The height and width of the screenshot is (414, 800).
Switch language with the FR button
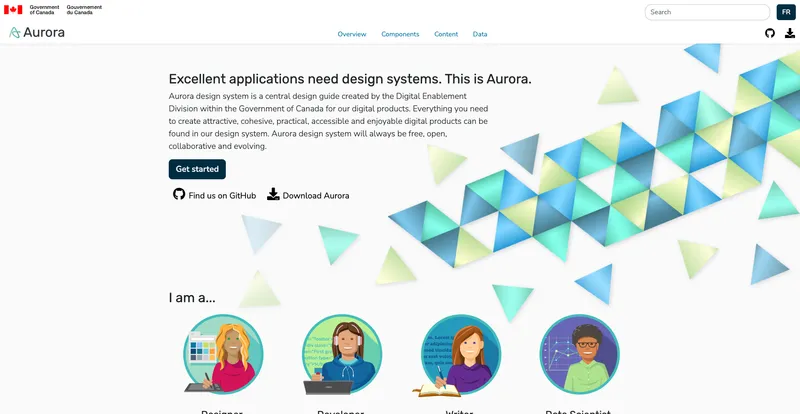(786, 12)
